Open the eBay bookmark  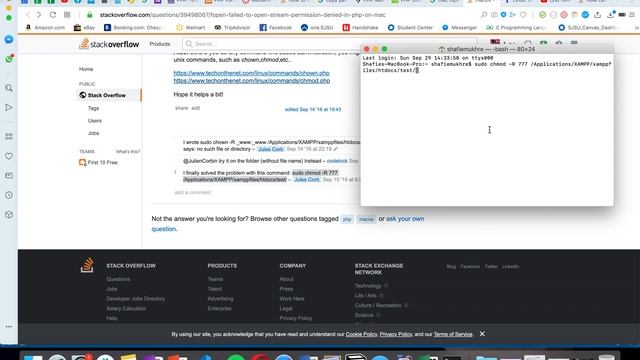coord(84,27)
